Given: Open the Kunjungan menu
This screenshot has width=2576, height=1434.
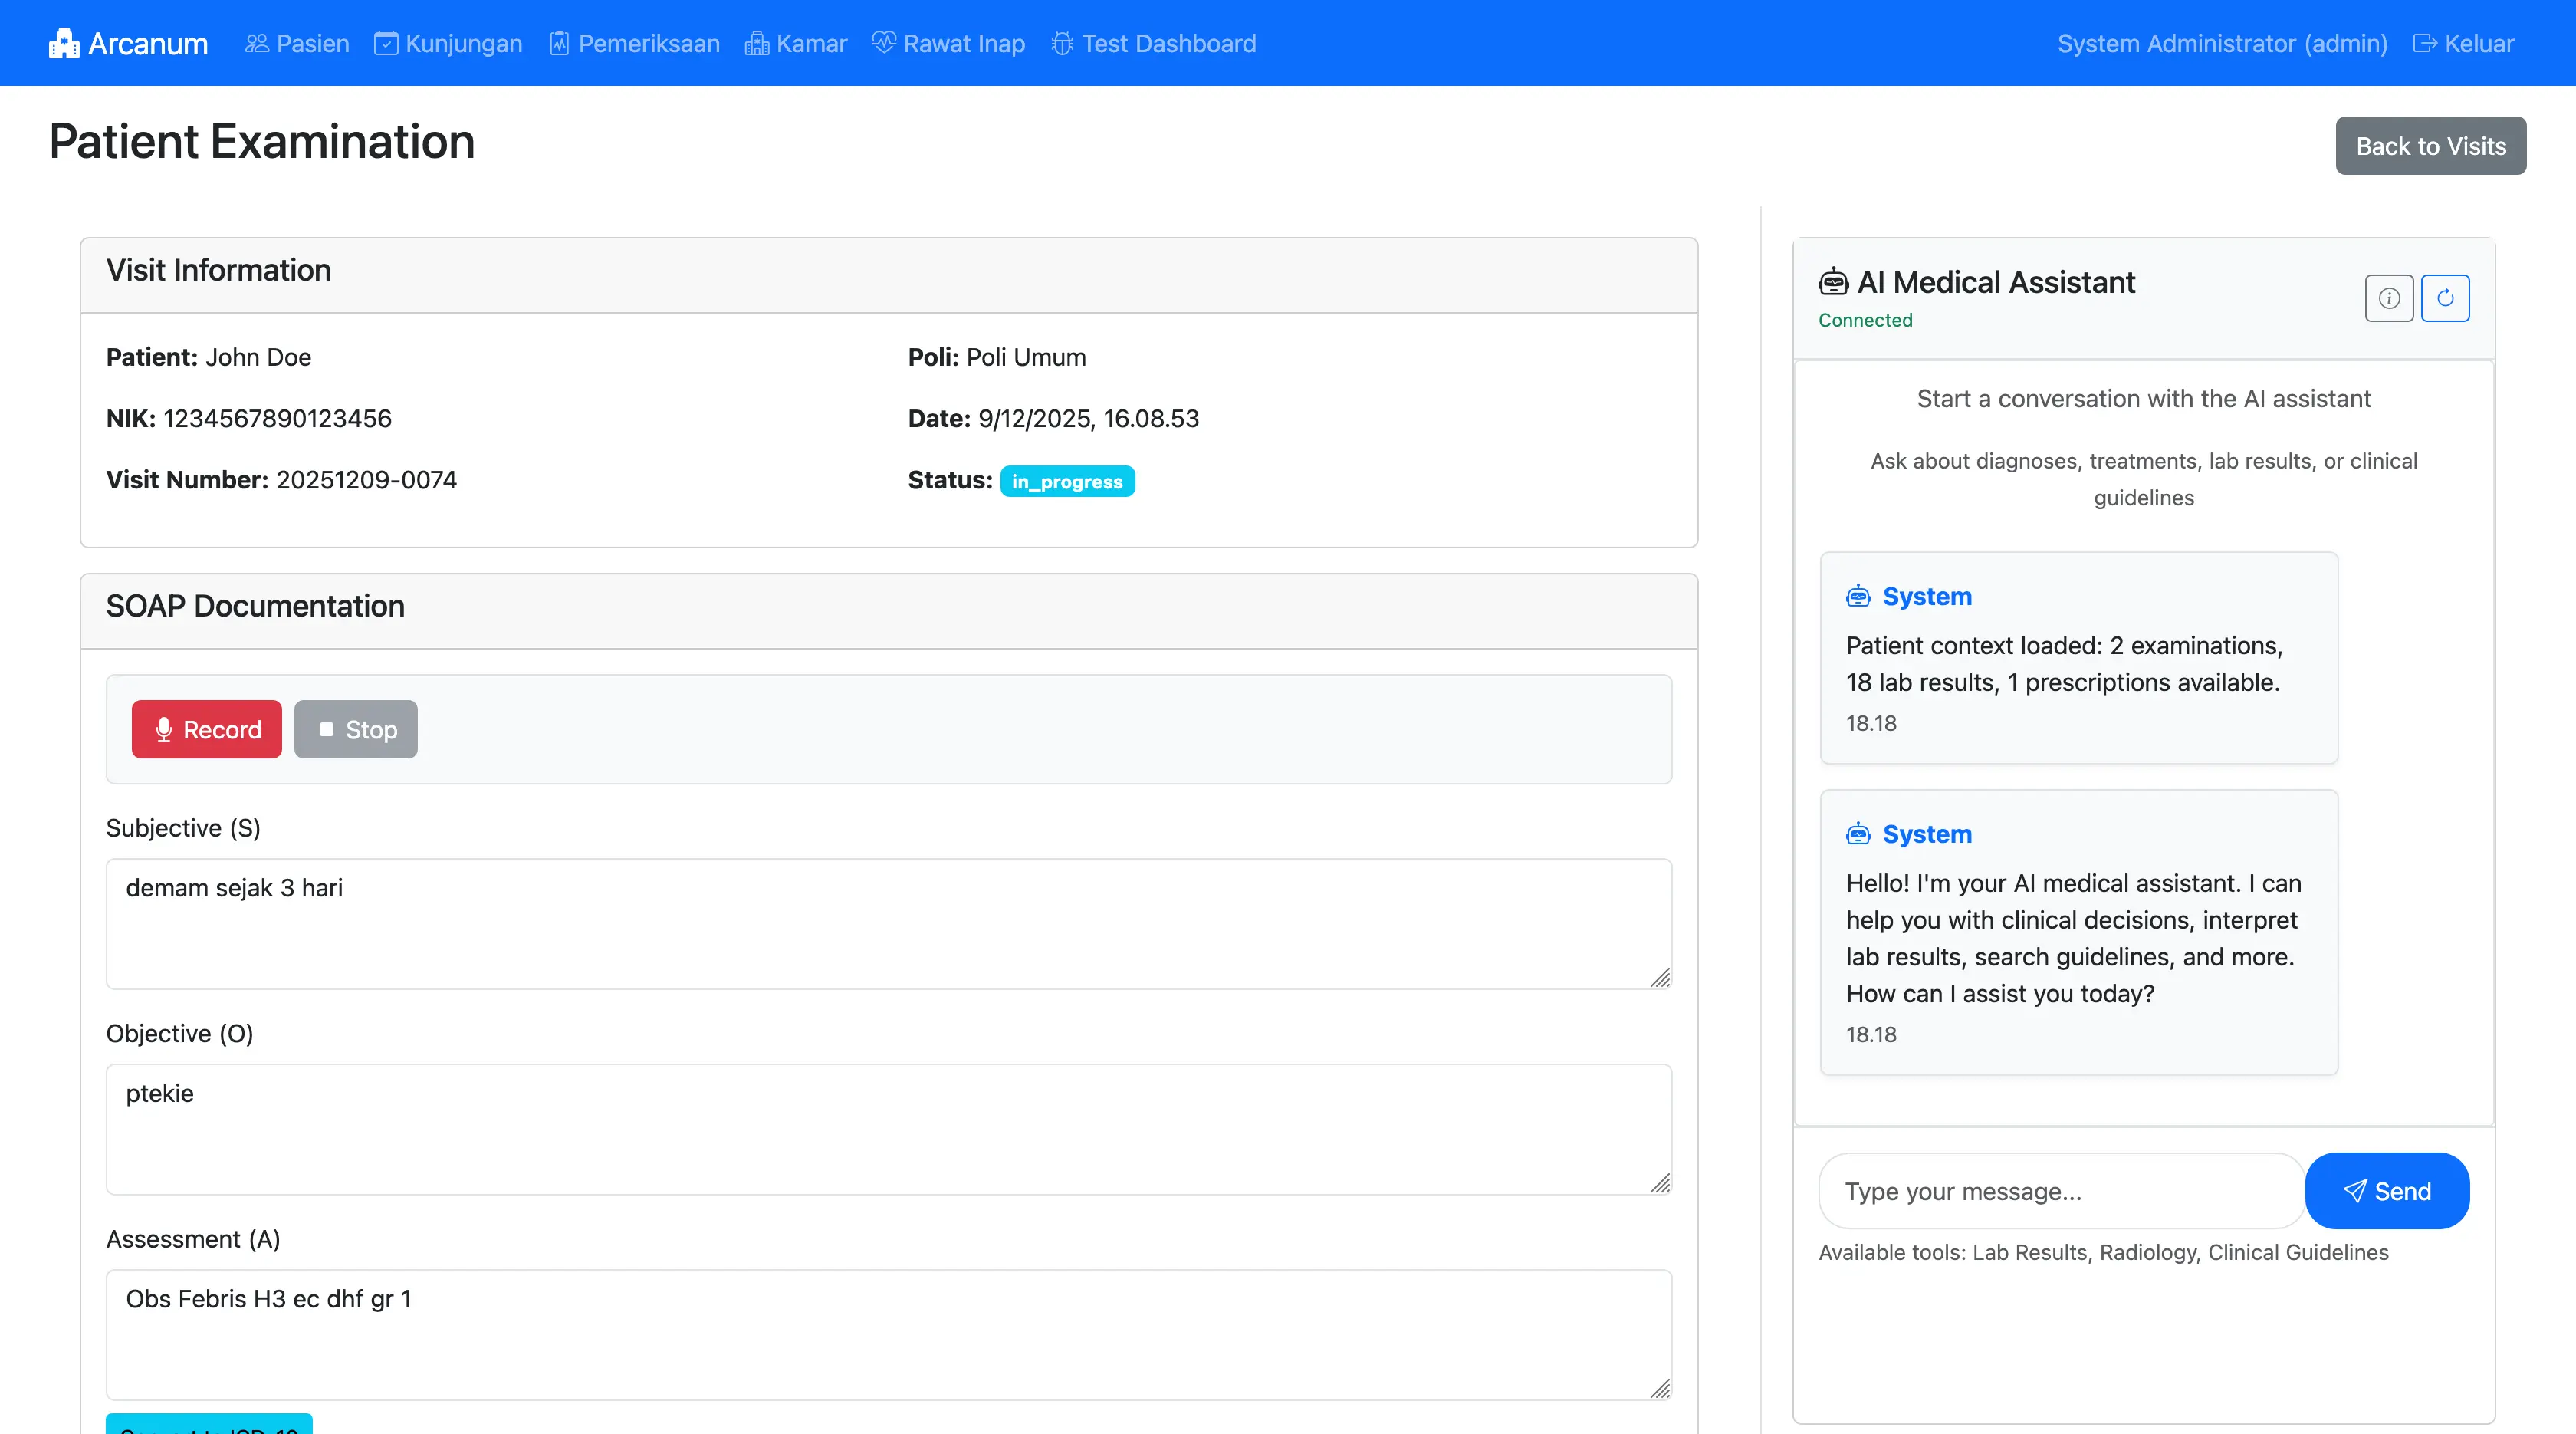Looking at the screenshot, I should coord(448,44).
